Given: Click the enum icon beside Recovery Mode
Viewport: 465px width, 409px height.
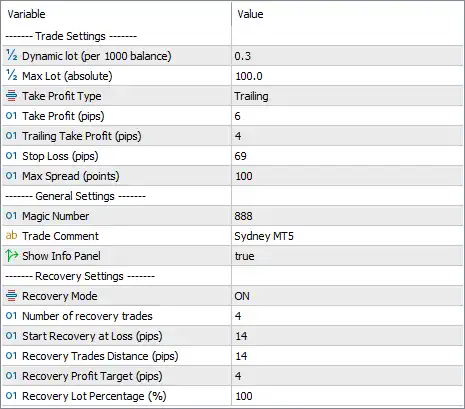Looking at the screenshot, I should coord(12,296).
